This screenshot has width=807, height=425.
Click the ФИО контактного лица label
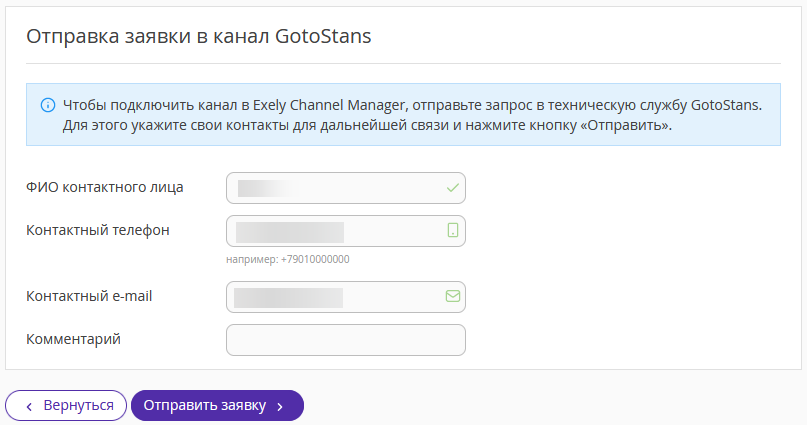[104, 187]
